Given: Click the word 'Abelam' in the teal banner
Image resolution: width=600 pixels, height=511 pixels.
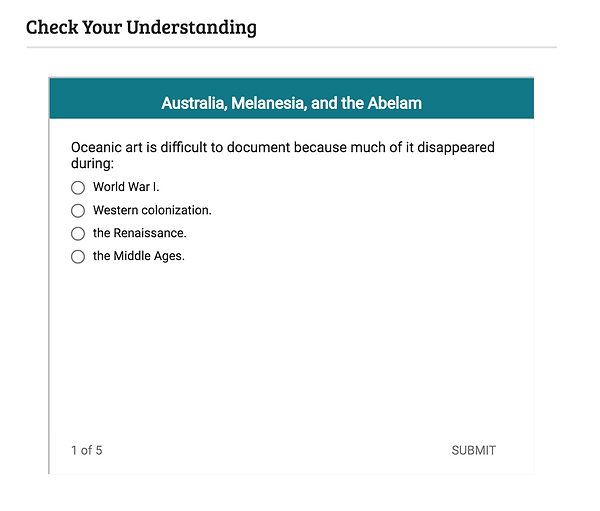Looking at the screenshot, I should (x=393, y=103).
